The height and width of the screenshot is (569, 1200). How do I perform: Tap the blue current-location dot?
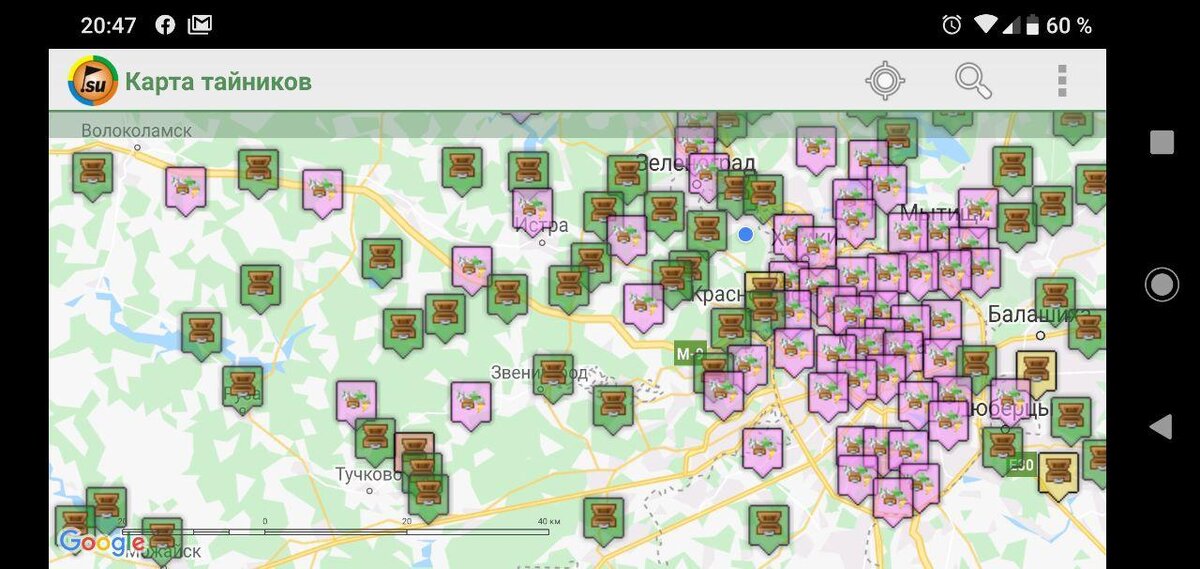(x=745, y=234)
